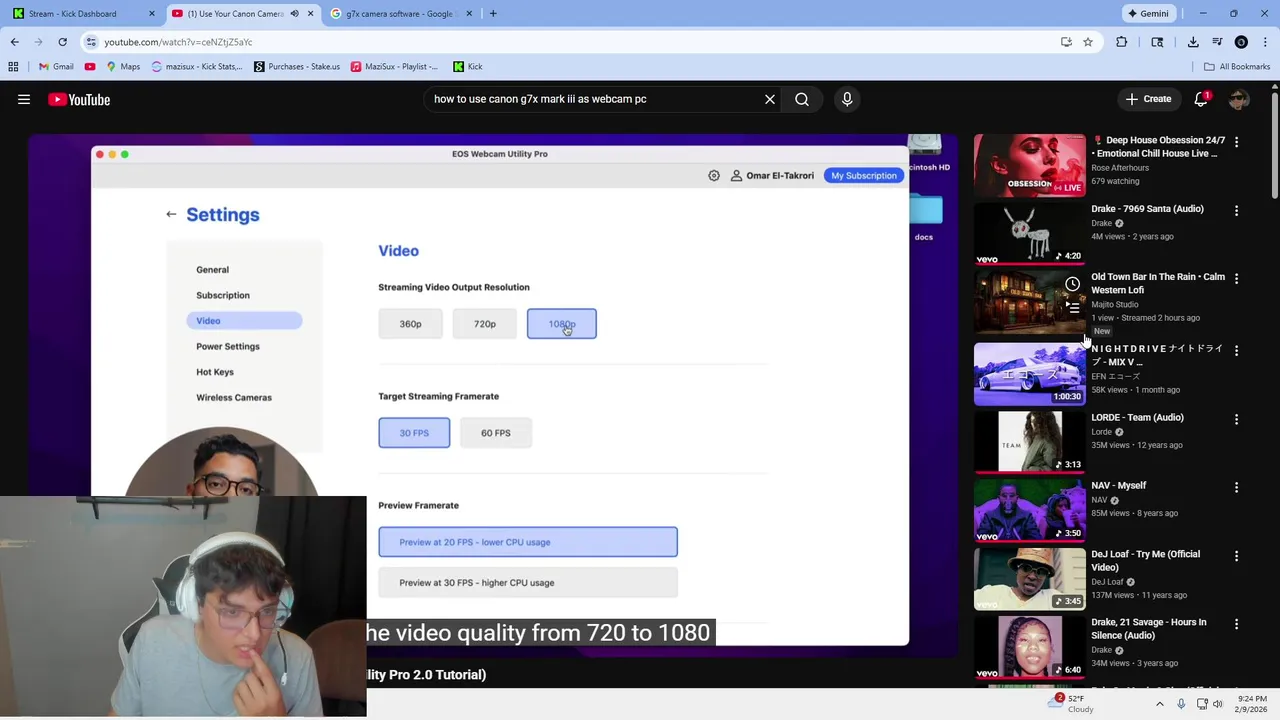Image resolution: width=1280 pixels, height=720 pixels.
Task: Add Old Town Bar video to Watch Later
Action: (1072, 285)
